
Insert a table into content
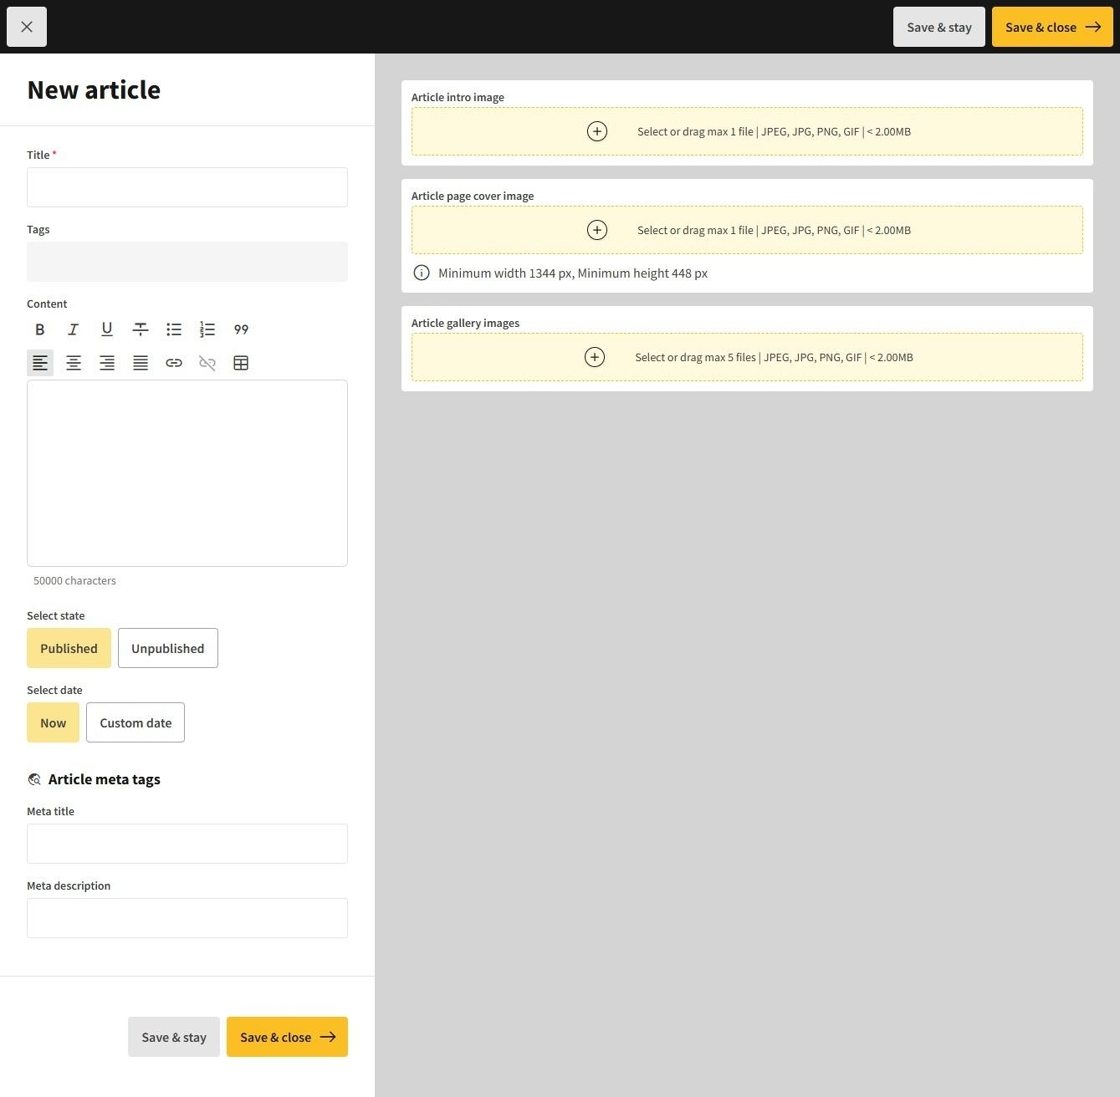point(241,363)
